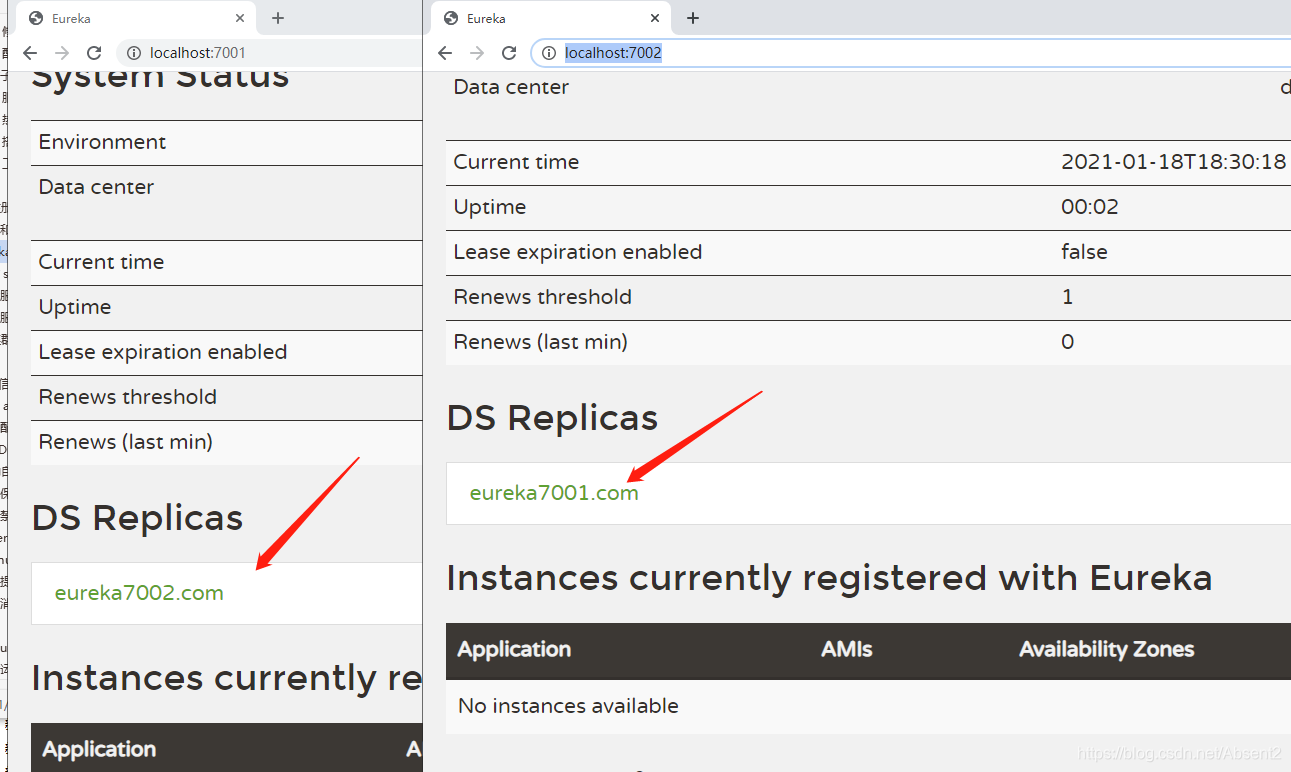Click the Environment row label on port 7001 page
This screenshot has width=1291, height=772.
coord(103,142)
